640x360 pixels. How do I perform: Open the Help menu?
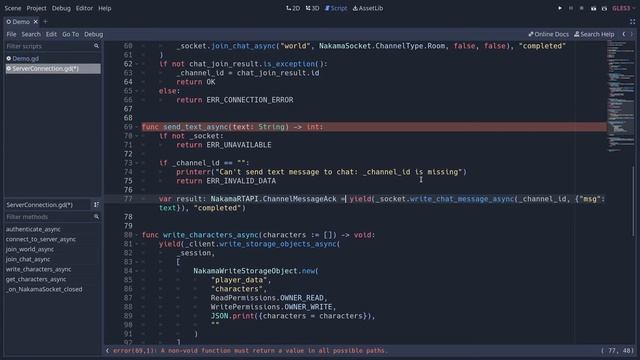pos(104,8)
